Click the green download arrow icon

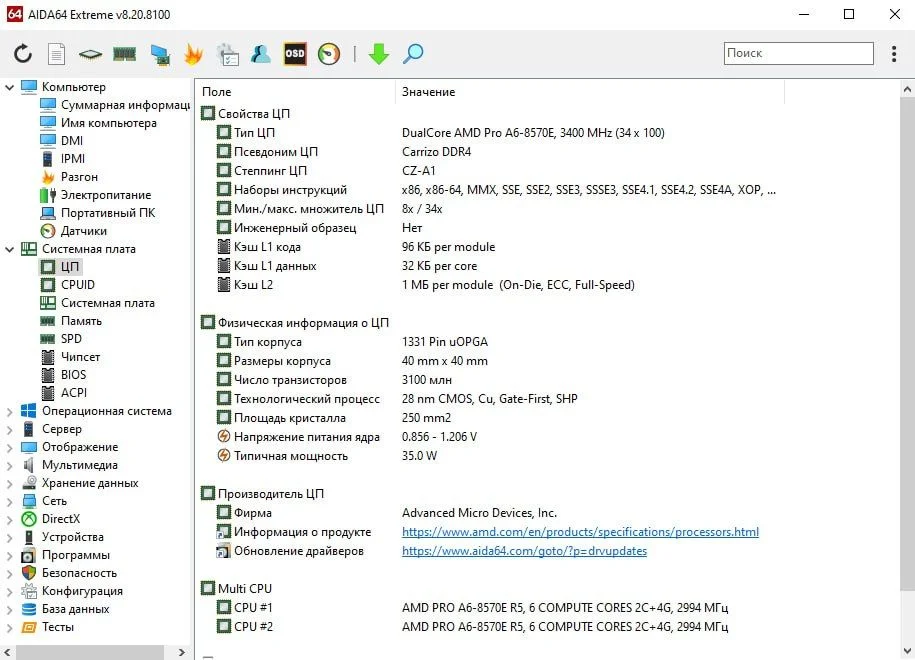[x=379, y=54]
